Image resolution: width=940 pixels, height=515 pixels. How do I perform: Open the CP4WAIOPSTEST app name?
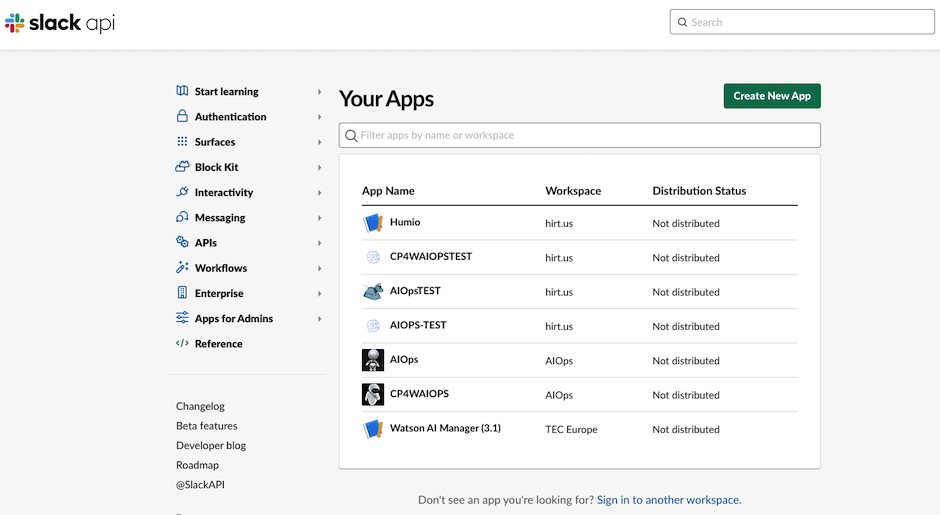pos(431,256)
